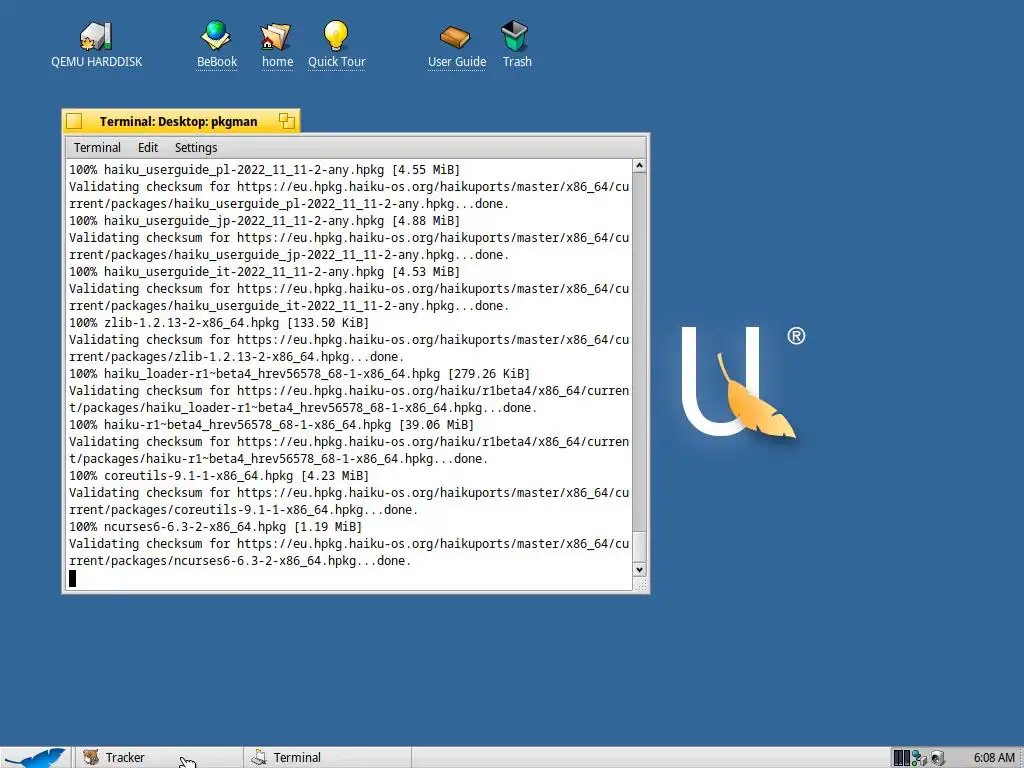Image resolution: width=1024 pixels, height=768 pixels.
Task: Click the Terminal window resize corner
Action: tap(641, 585)
